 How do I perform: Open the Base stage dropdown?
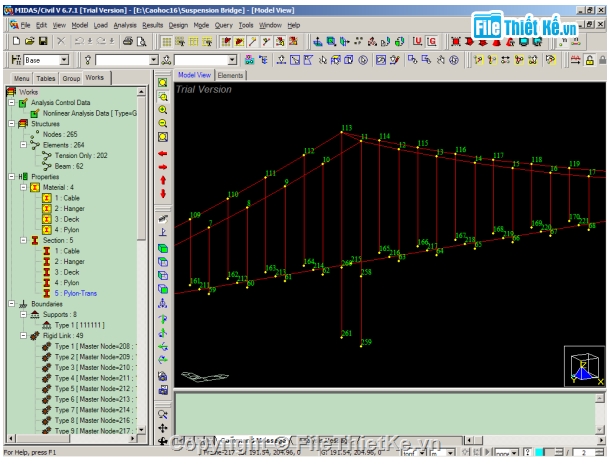click(64, 60)
